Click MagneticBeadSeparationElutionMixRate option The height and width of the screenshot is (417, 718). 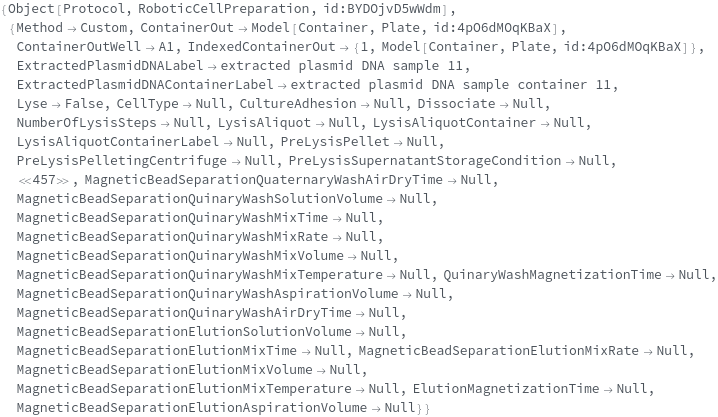click(x=498, y=351)
